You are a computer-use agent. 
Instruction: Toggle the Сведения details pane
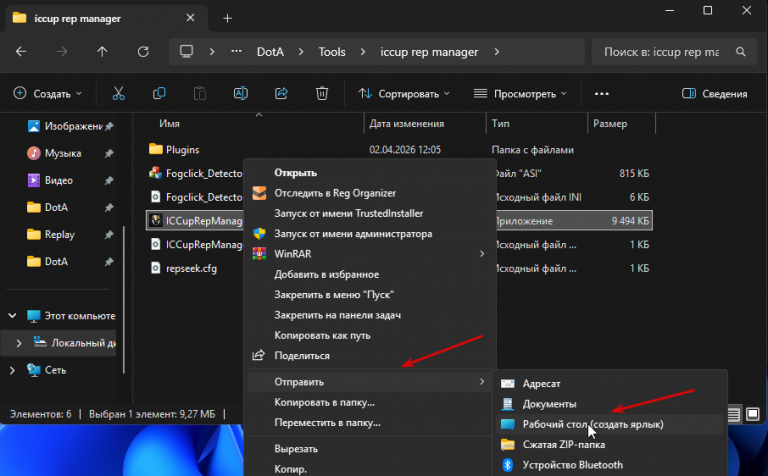pos(715,94)
